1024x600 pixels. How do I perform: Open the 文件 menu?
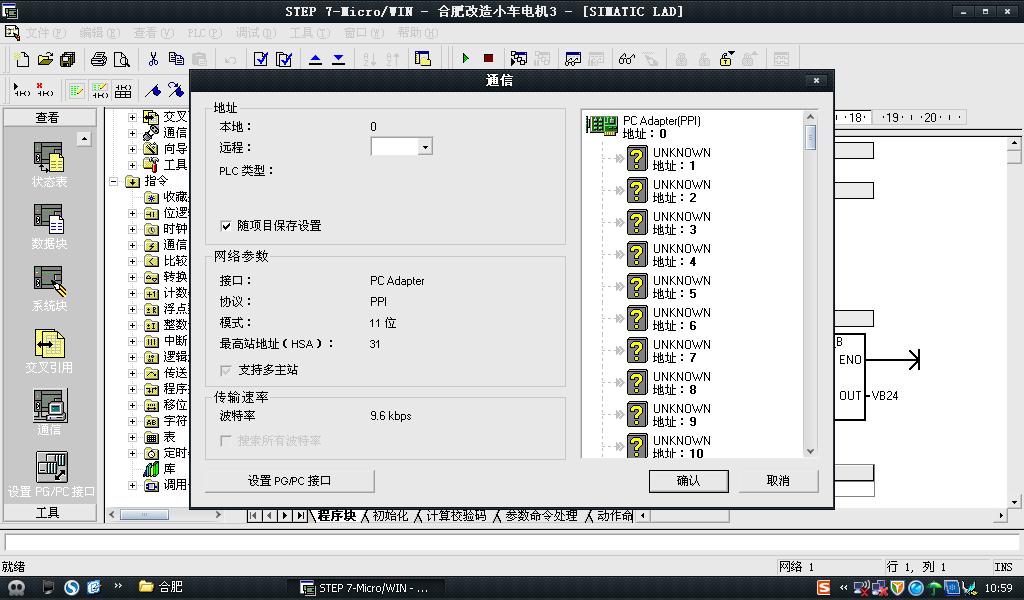[x=45, y=33]
